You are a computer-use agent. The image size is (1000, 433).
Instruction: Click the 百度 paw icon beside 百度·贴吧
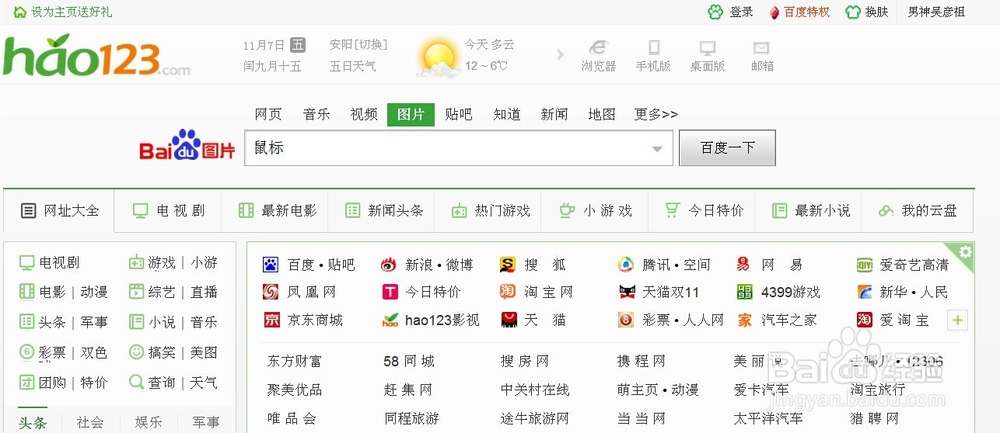point(270,265)
